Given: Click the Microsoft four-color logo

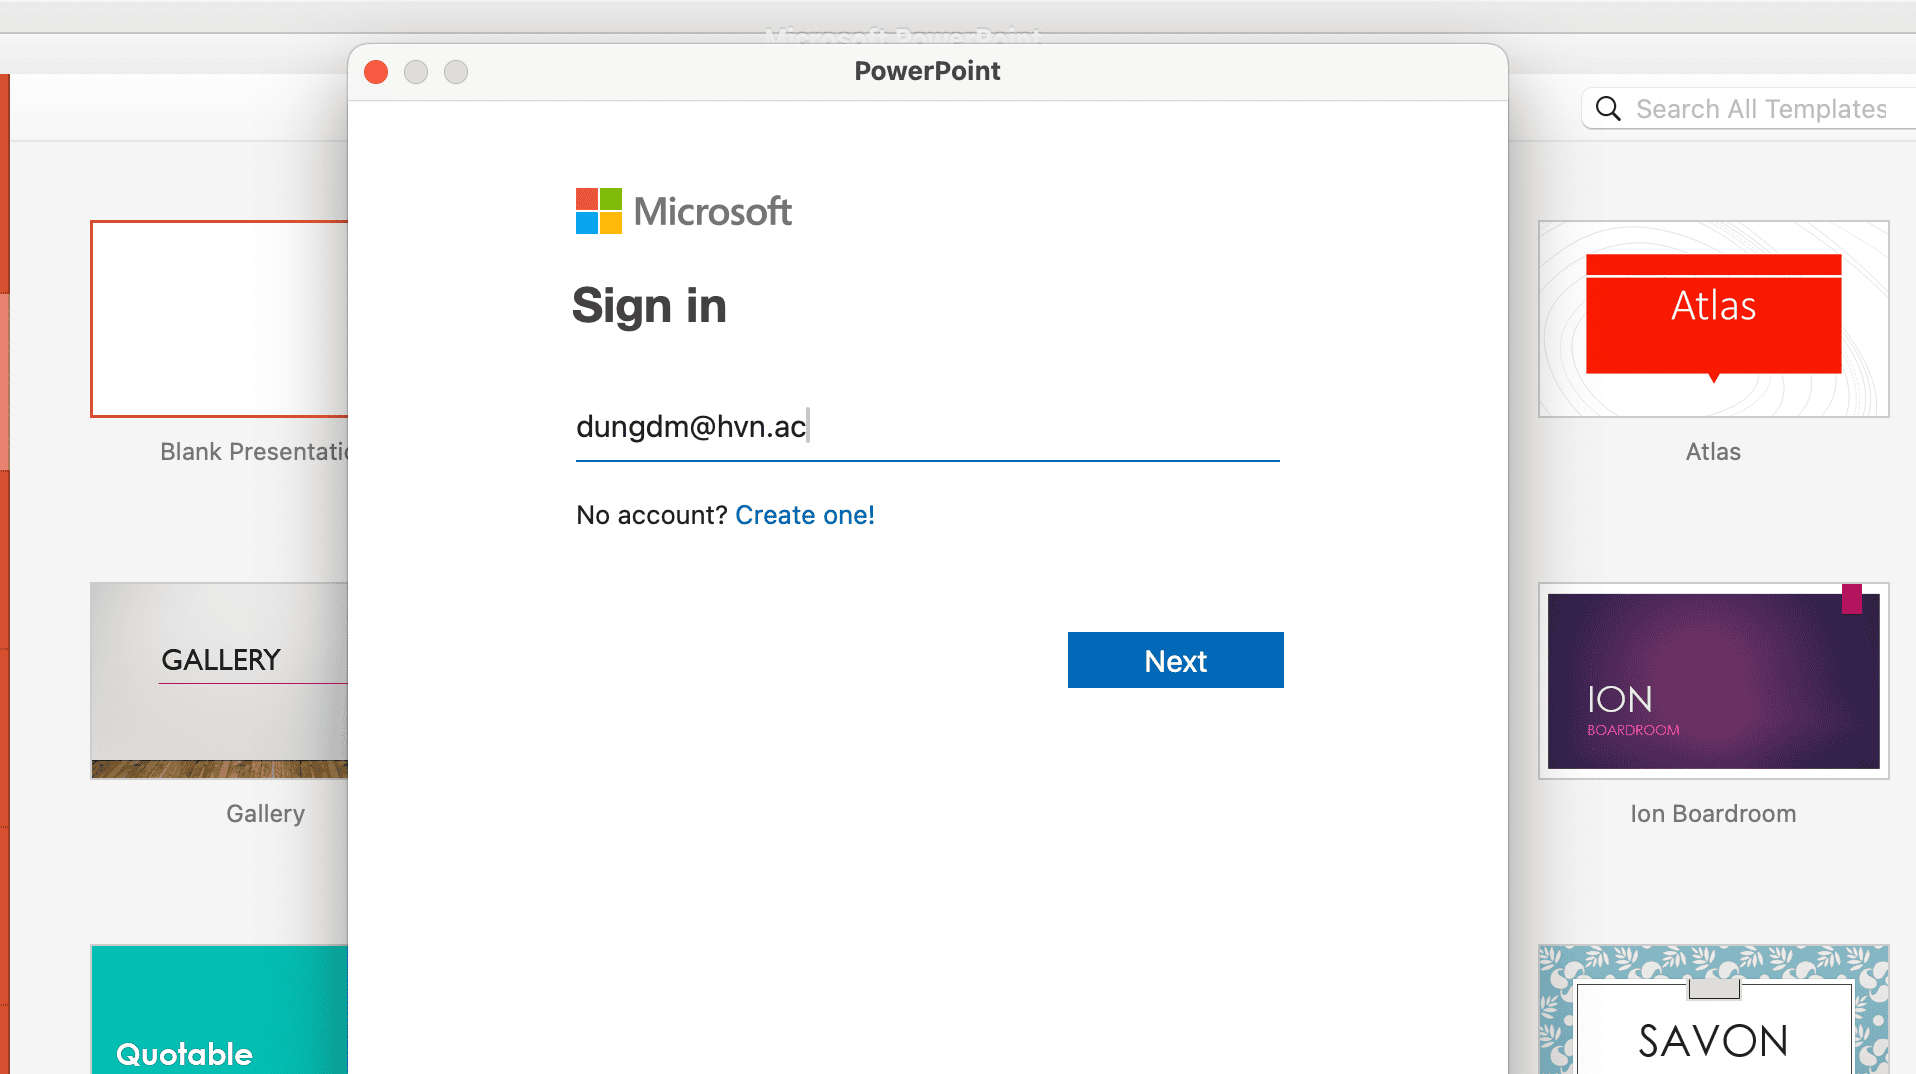Looking at the screenshot, I should (598, 211).
